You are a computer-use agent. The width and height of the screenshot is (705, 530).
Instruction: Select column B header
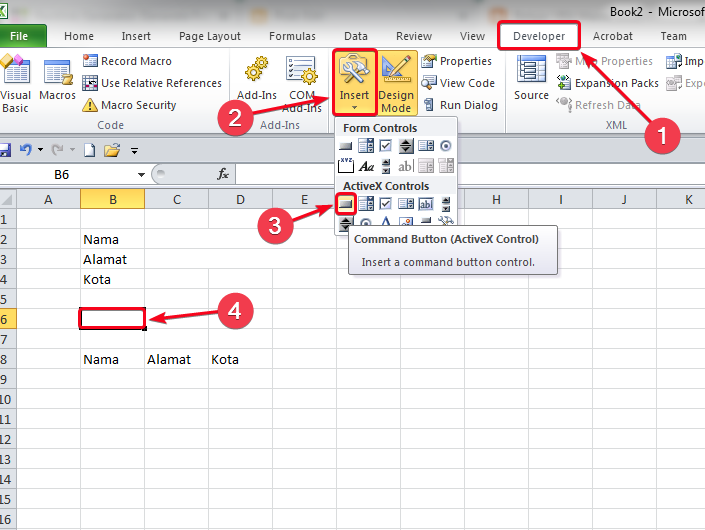(x=113, y=199)
